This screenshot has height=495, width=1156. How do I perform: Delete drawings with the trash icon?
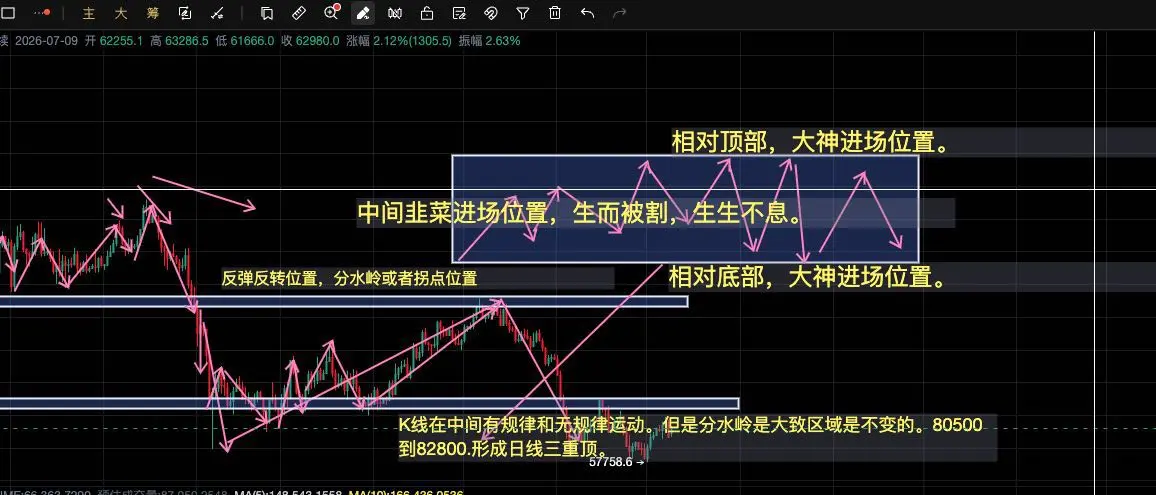point(555,13)
